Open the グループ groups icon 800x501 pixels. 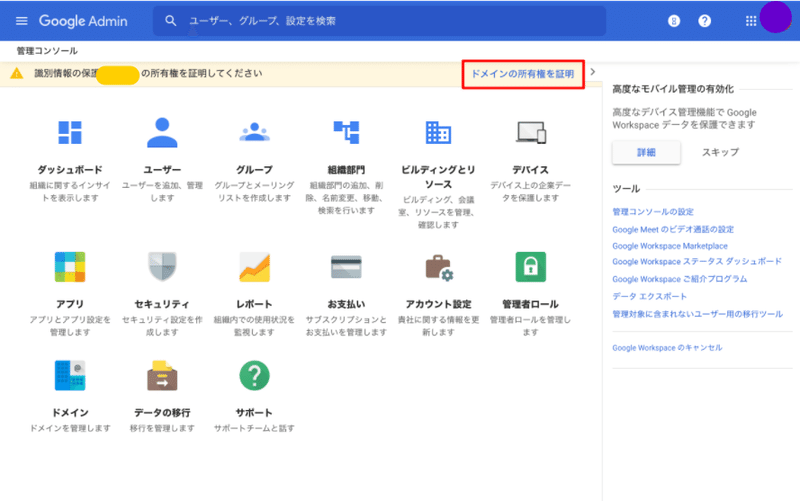pos(254,132)
